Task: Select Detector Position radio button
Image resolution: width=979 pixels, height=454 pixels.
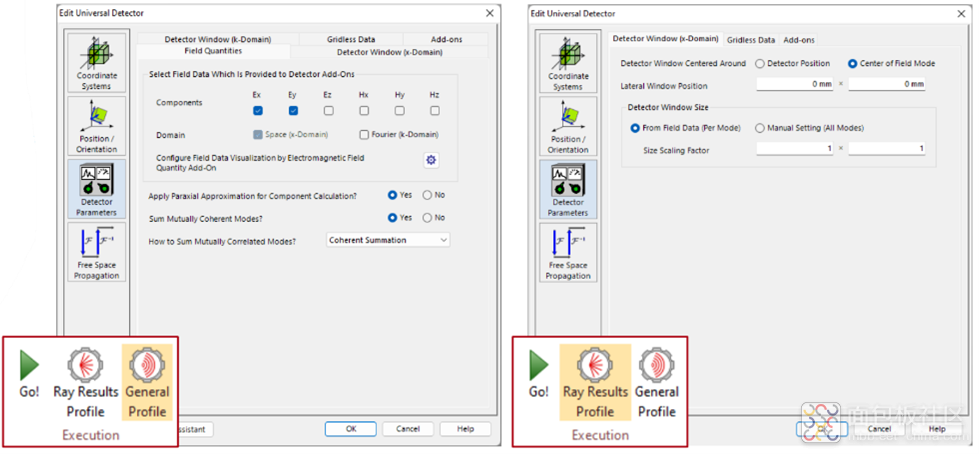Action: click(x=760, y=64)
